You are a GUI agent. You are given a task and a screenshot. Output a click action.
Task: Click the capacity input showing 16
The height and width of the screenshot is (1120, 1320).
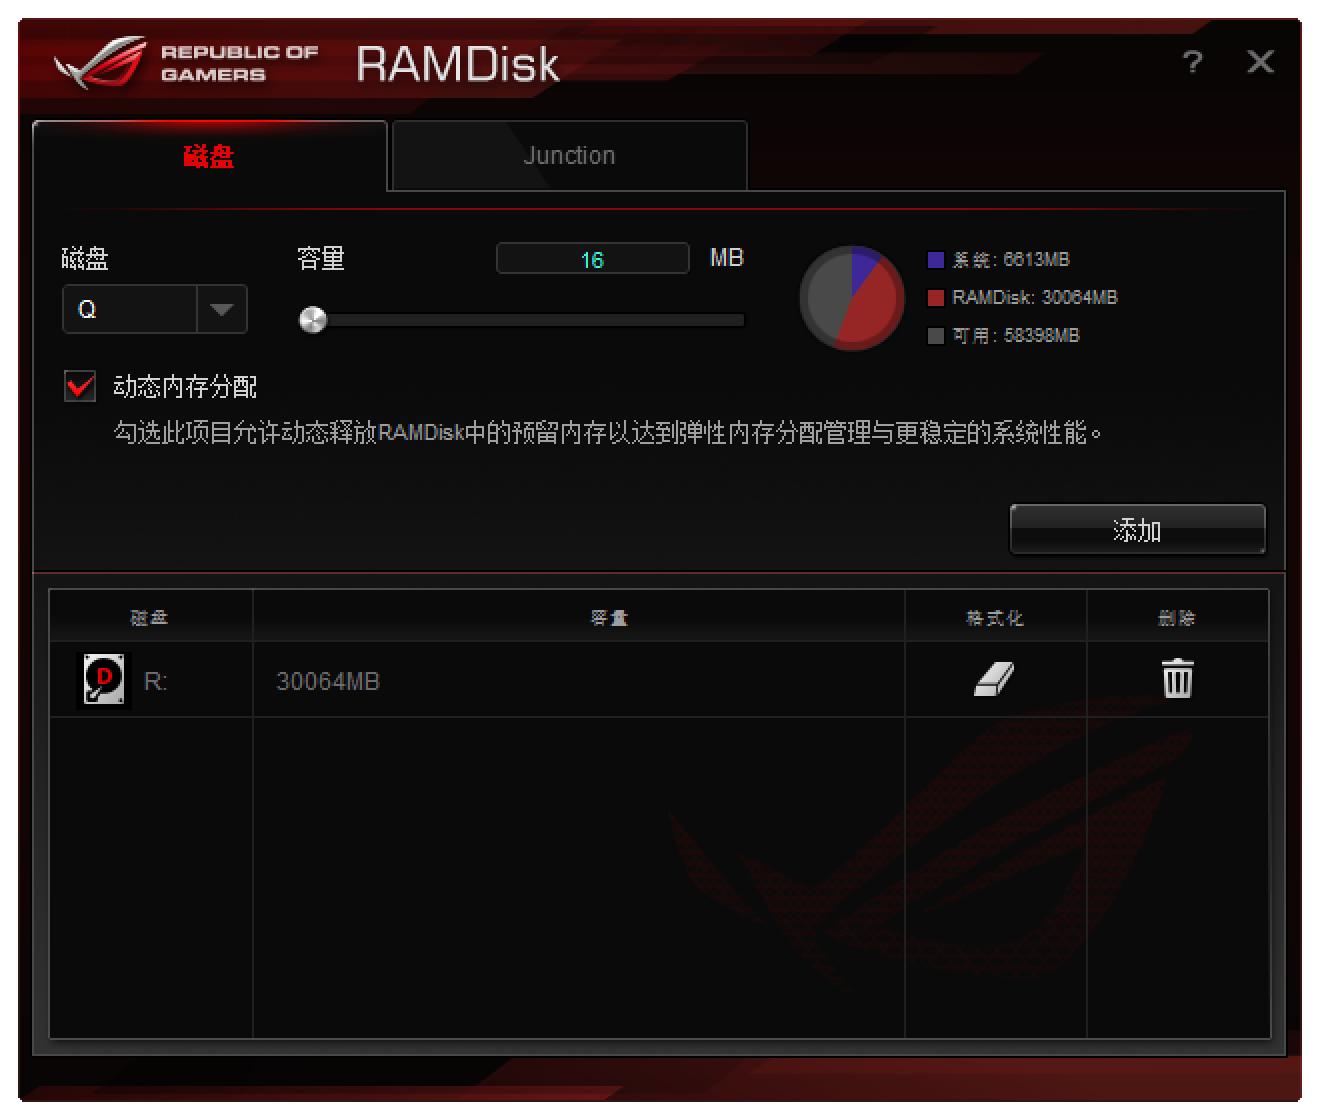click(592, 258)
